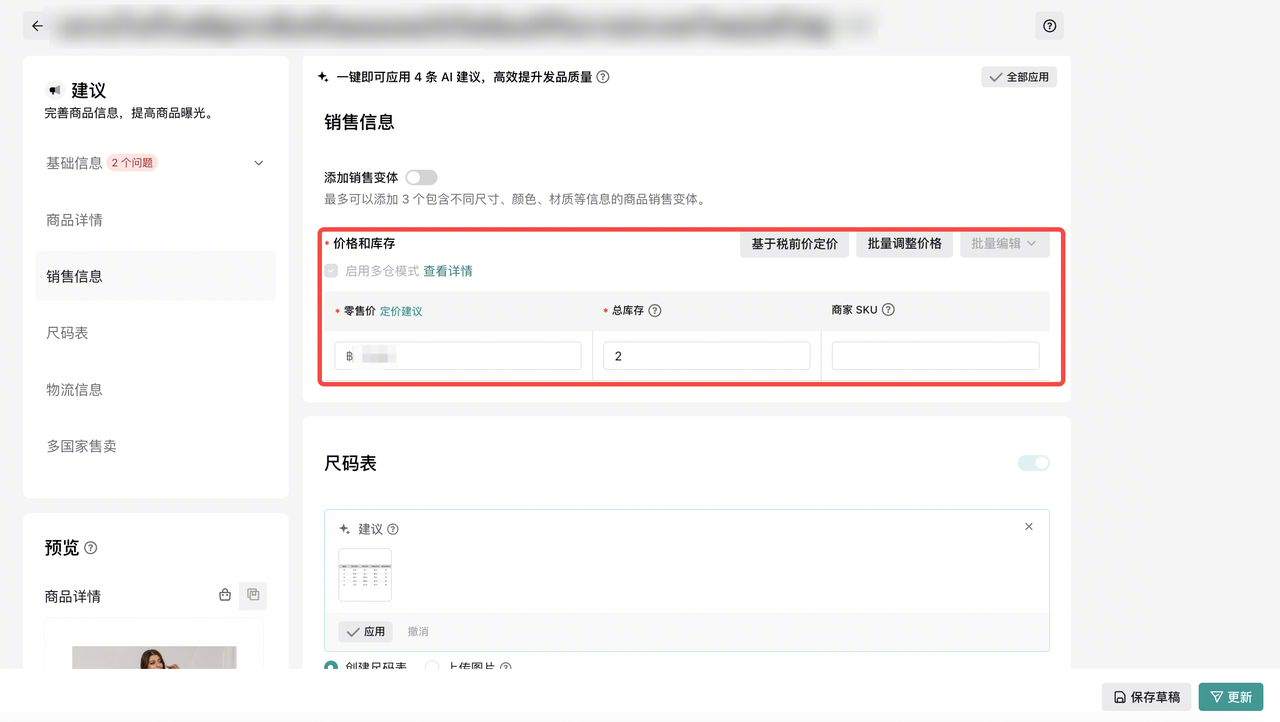Expand the 基础信息 section chevron
The width and height of the screenshot is (1280, 722).
pos(258,163)
